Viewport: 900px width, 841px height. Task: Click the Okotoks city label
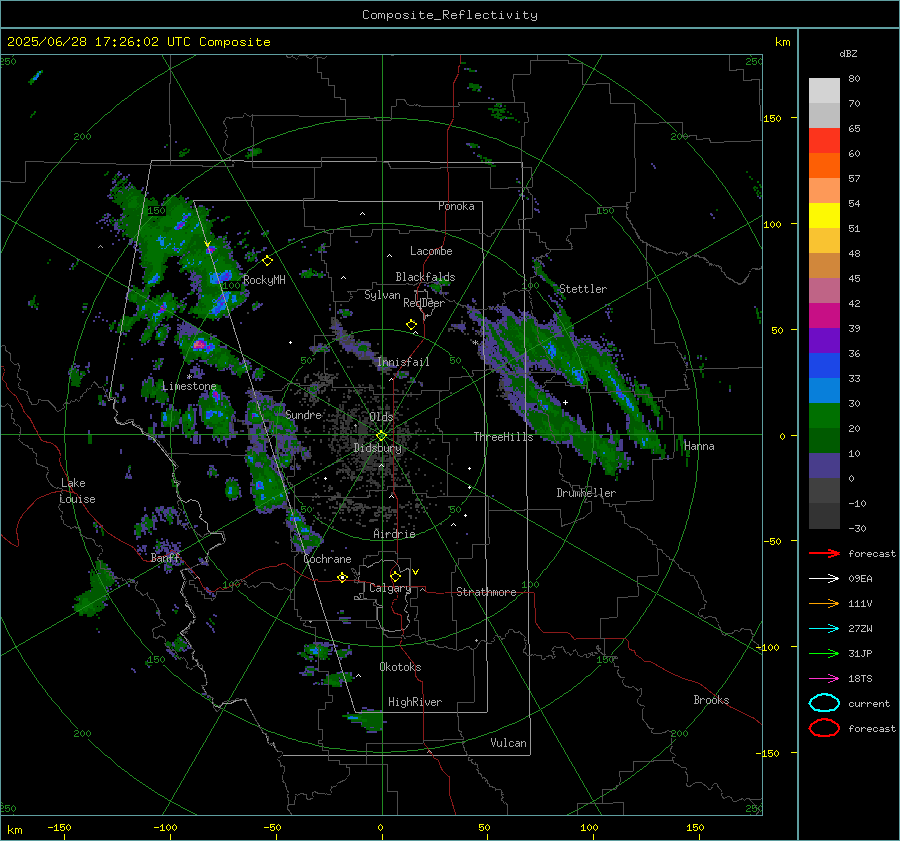[400, 667]
